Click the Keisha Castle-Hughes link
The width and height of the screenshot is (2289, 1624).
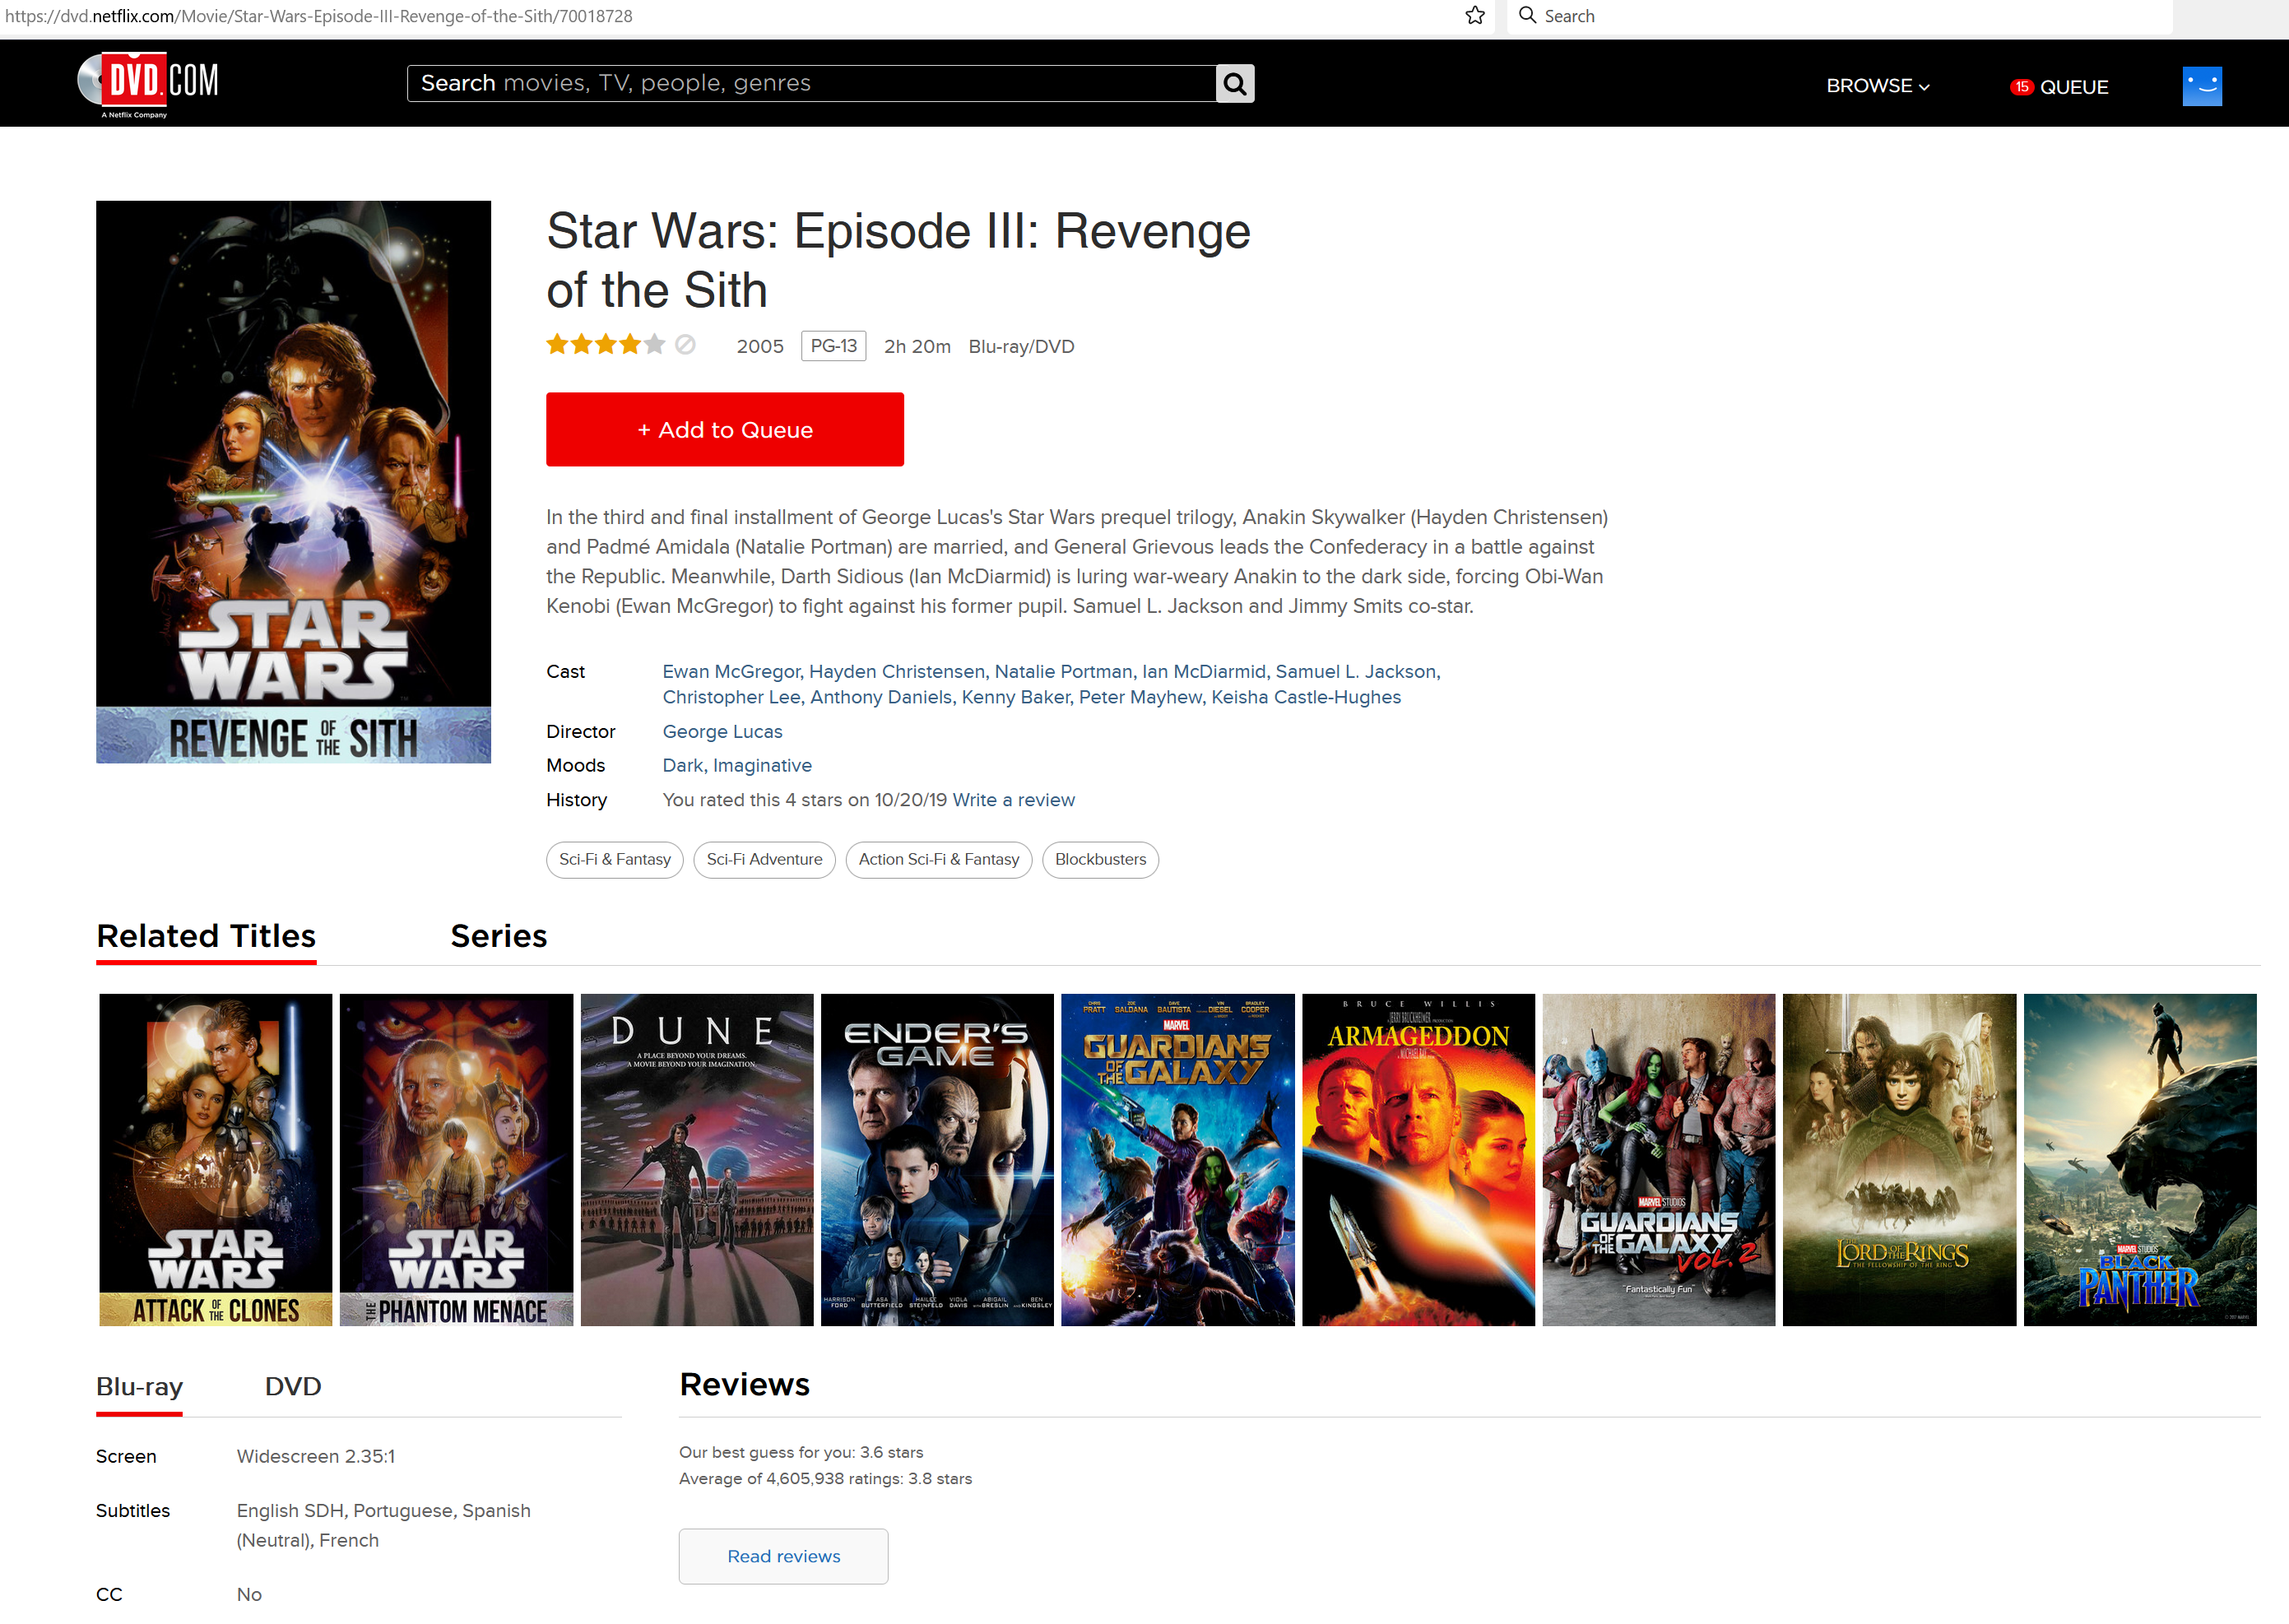[x=1306, y=698]
